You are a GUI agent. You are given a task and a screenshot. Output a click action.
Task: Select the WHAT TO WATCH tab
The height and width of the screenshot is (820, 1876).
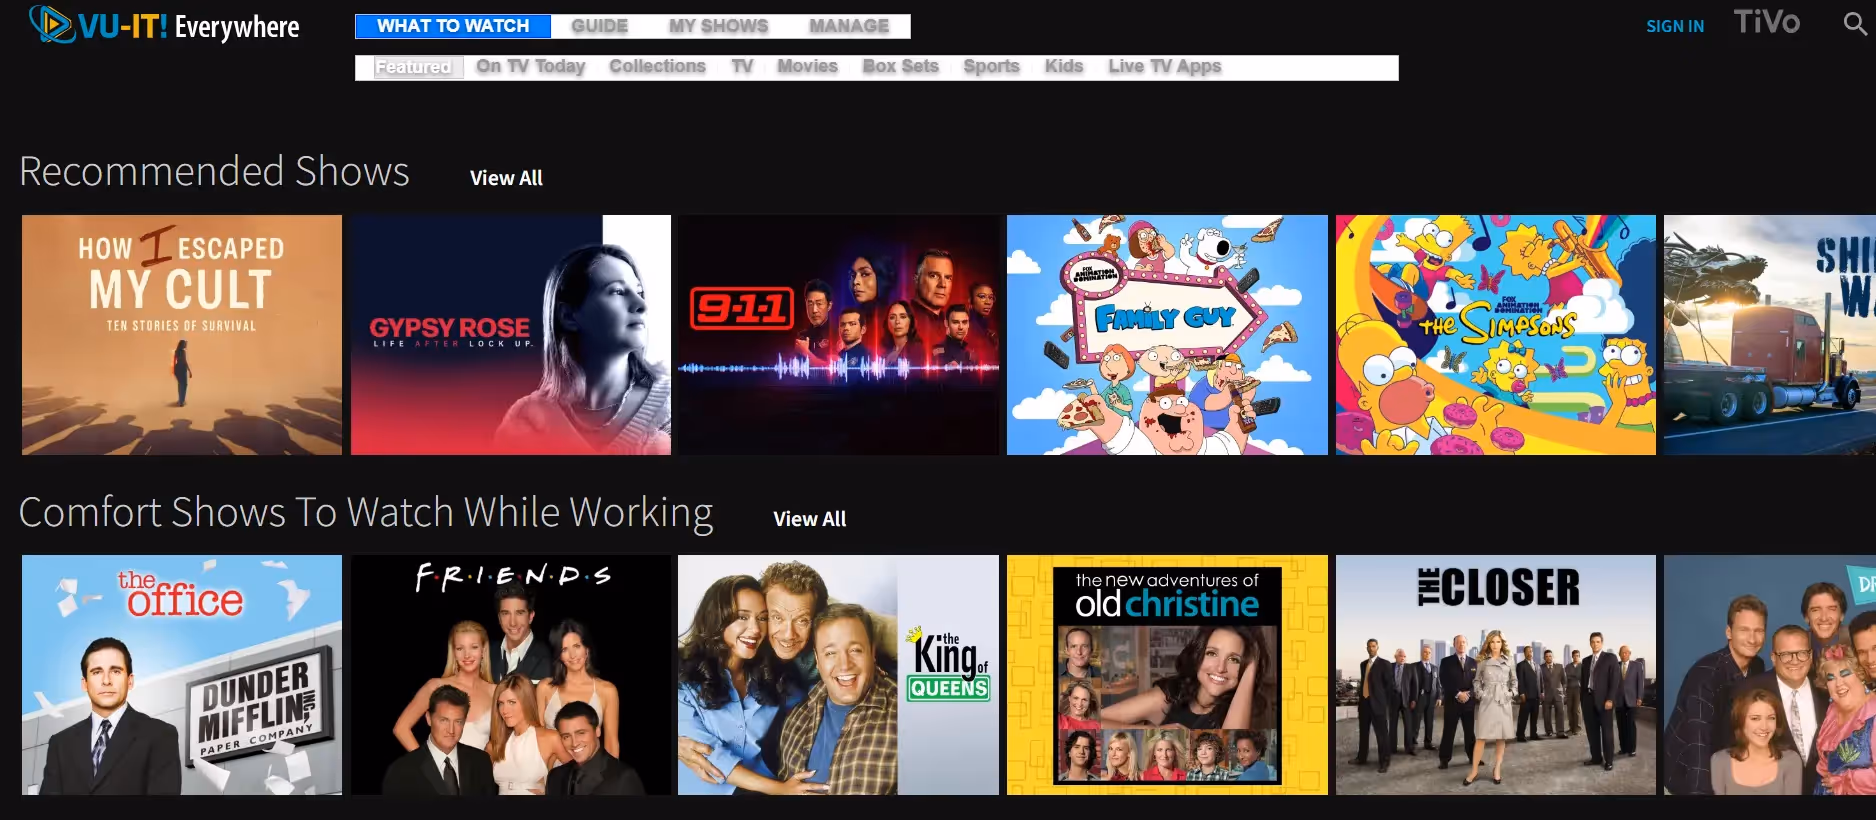click(453, 26)
